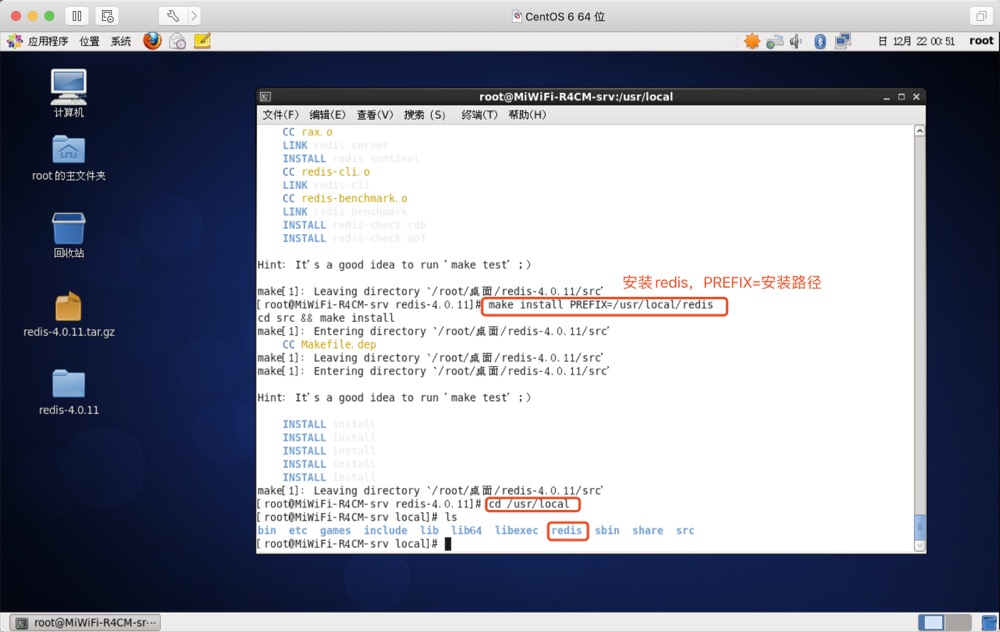This screenshot has width=1000, height=632.
Task: Click the terminal task button in bottom taskbar
Action: tap(87, 622)
